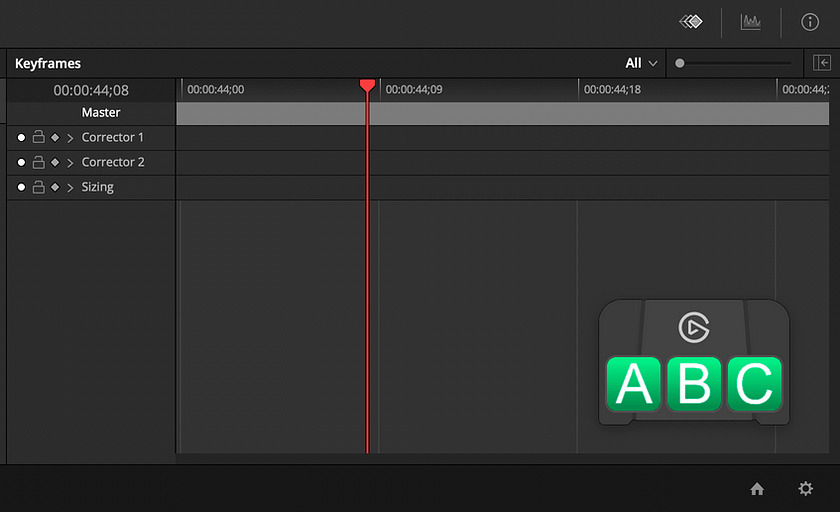Viewport: 840px width, 512px height.
Task: Expand keyframe editor with arrow panel icon
Action: [821, 63]
